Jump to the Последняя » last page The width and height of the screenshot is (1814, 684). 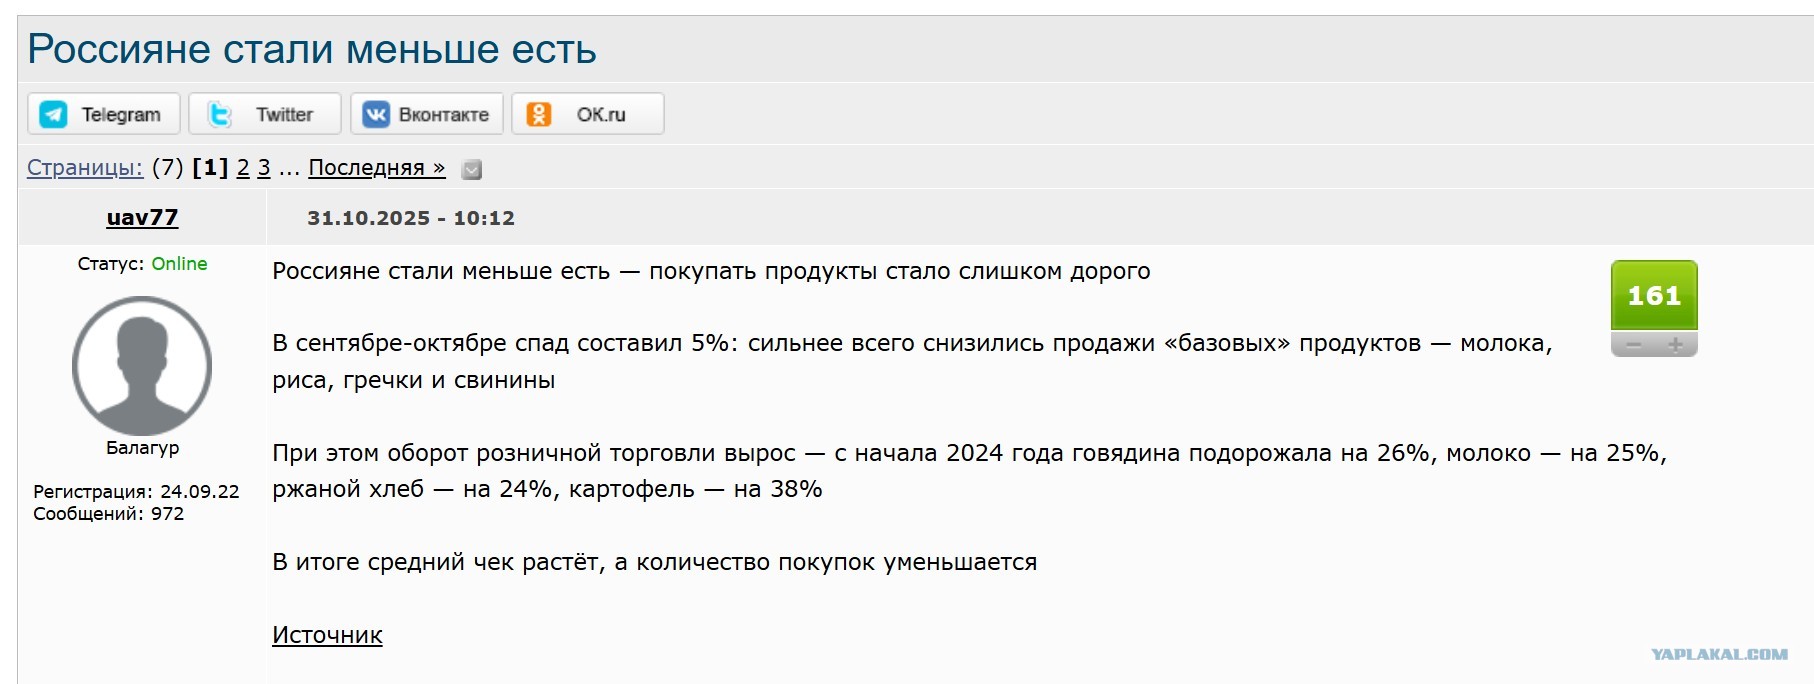click(x=377, y=167)
